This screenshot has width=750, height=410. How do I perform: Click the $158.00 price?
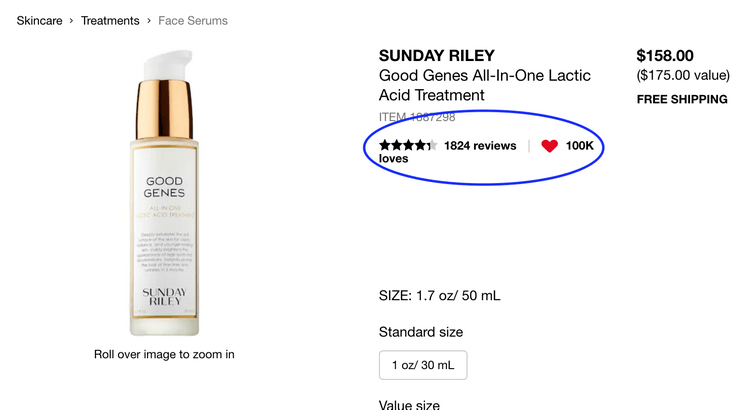[665, 56]
